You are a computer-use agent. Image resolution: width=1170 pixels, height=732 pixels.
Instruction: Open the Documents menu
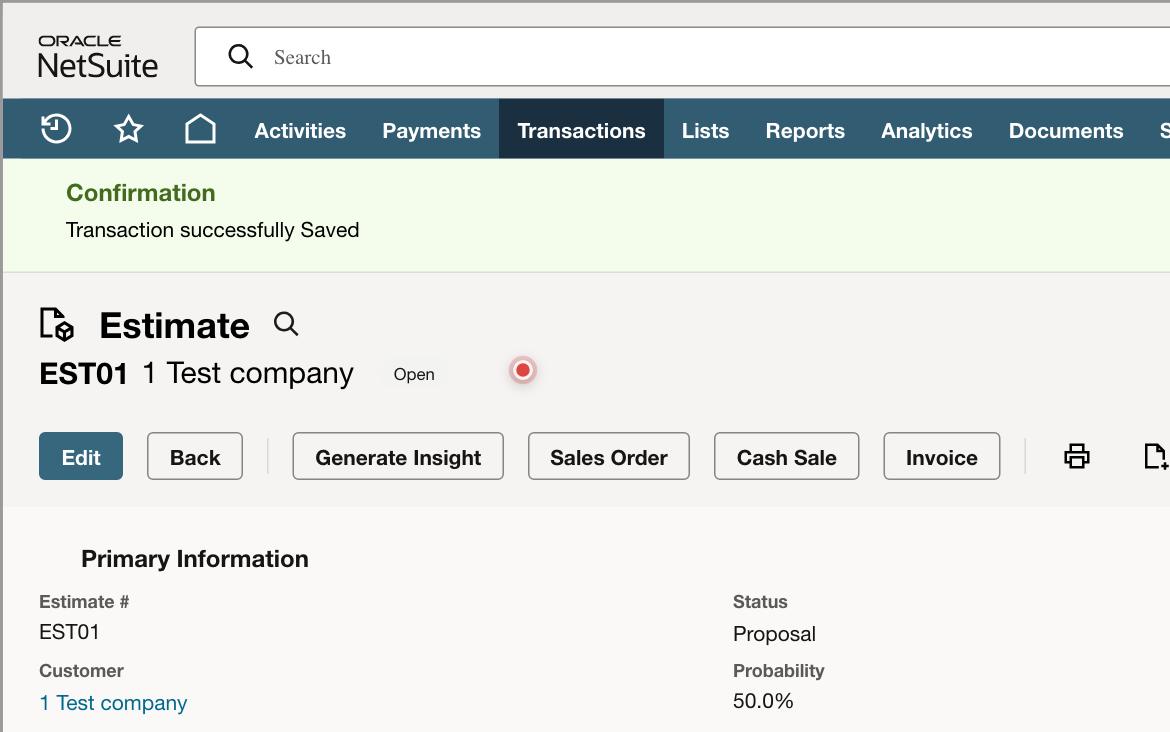(1066, 131)
